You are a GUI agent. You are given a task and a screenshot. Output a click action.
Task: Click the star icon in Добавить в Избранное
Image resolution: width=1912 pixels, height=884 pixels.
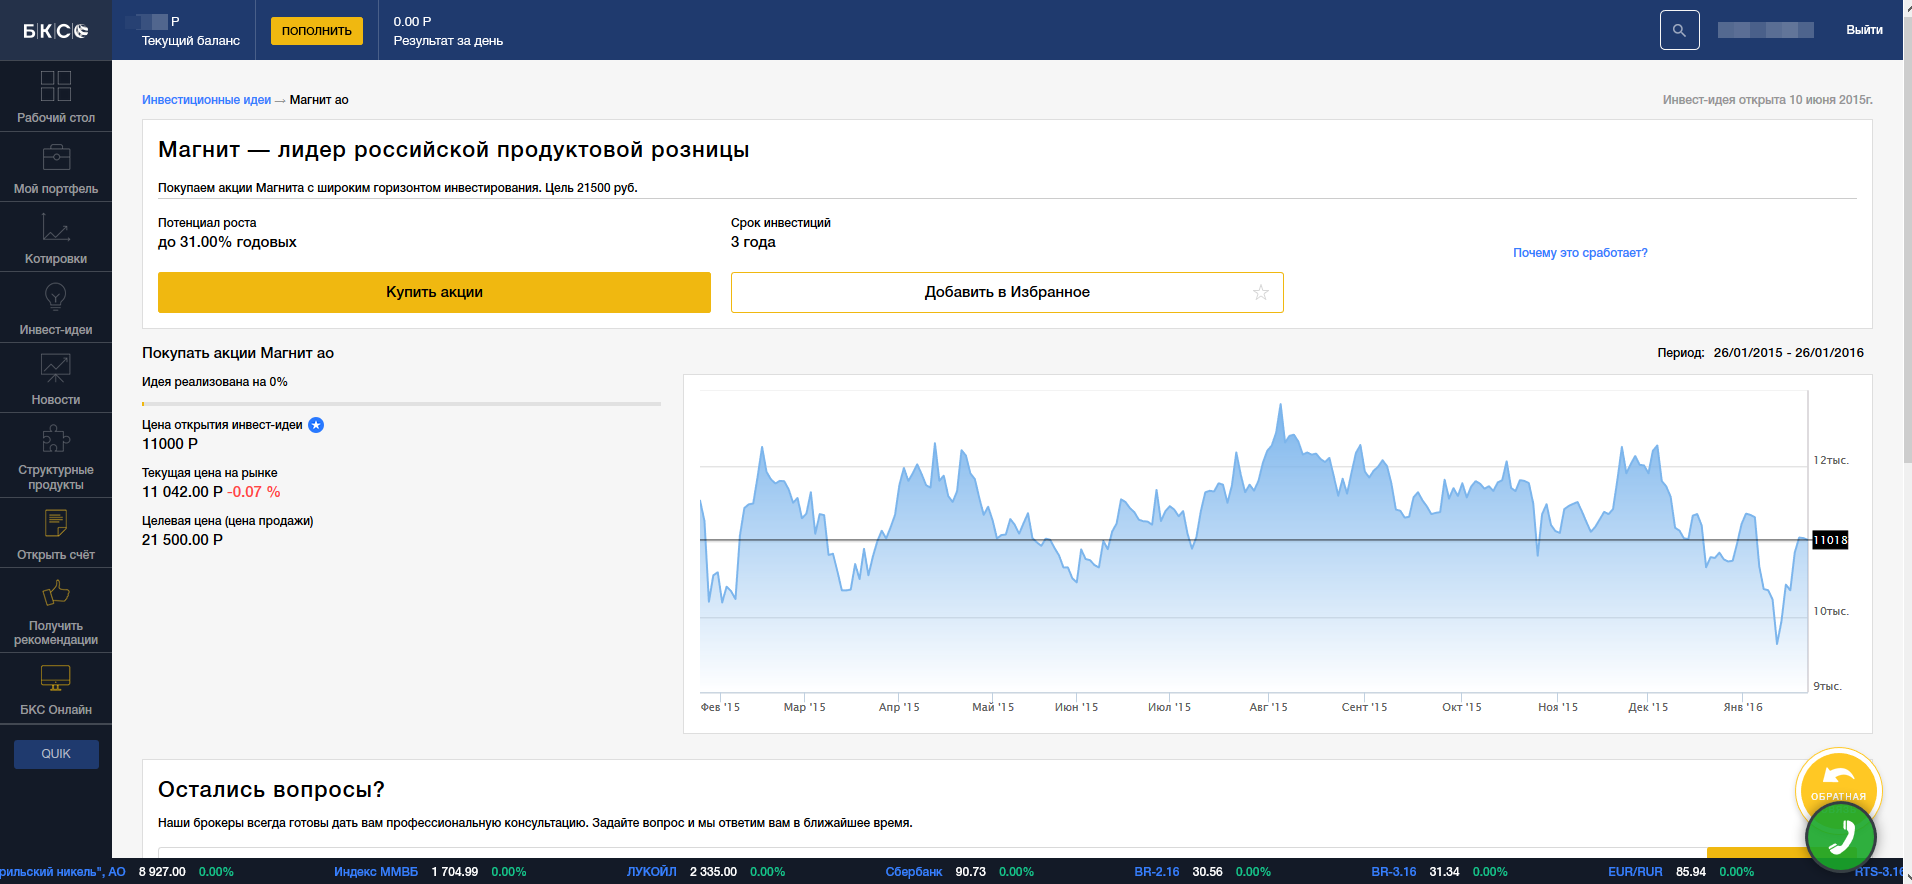tap(1261, 292)
